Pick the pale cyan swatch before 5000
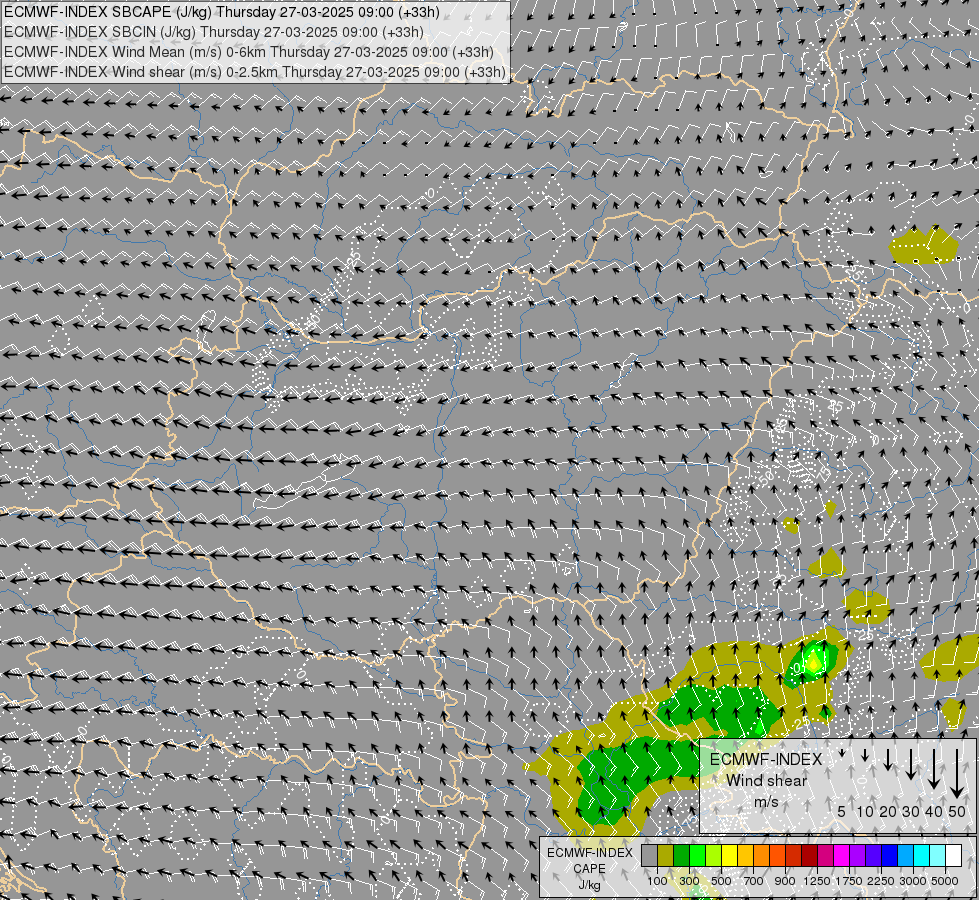 pos(938,856)
